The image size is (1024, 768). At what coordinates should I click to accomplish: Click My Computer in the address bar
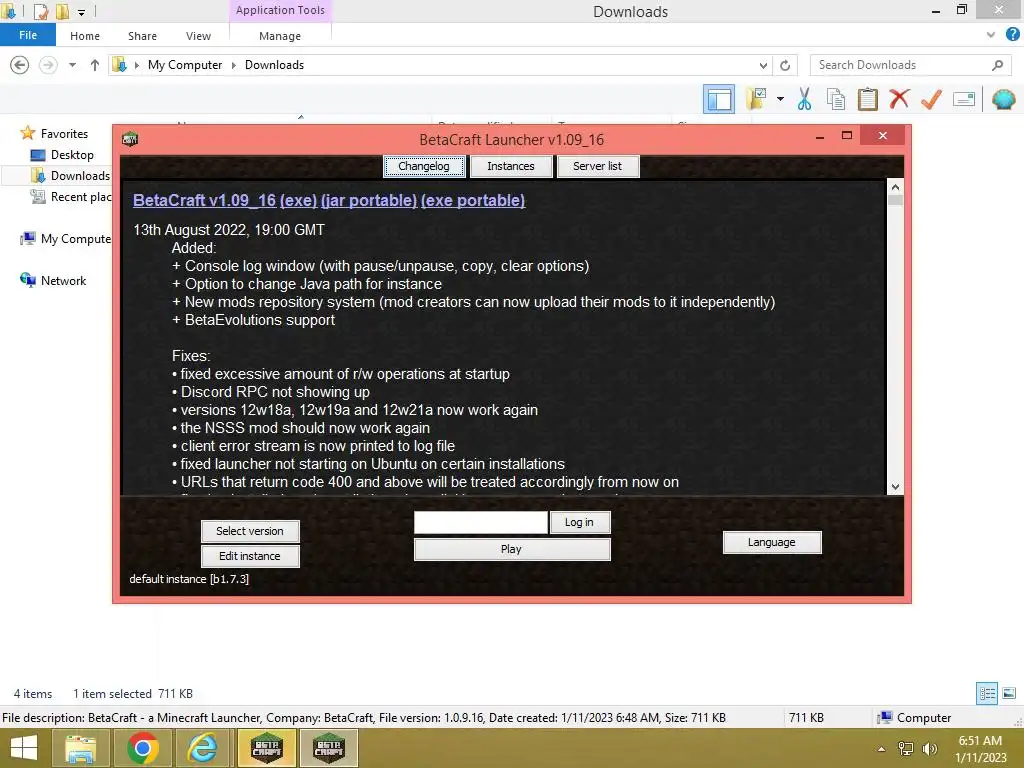point(185,65)
